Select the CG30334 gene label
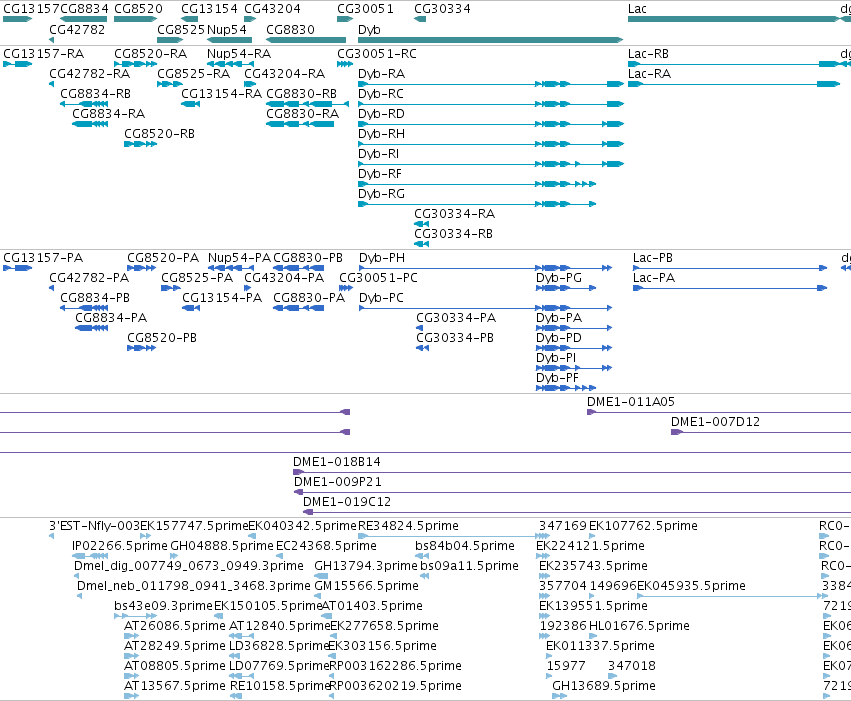The image size is (851, 701). (442, 9)
